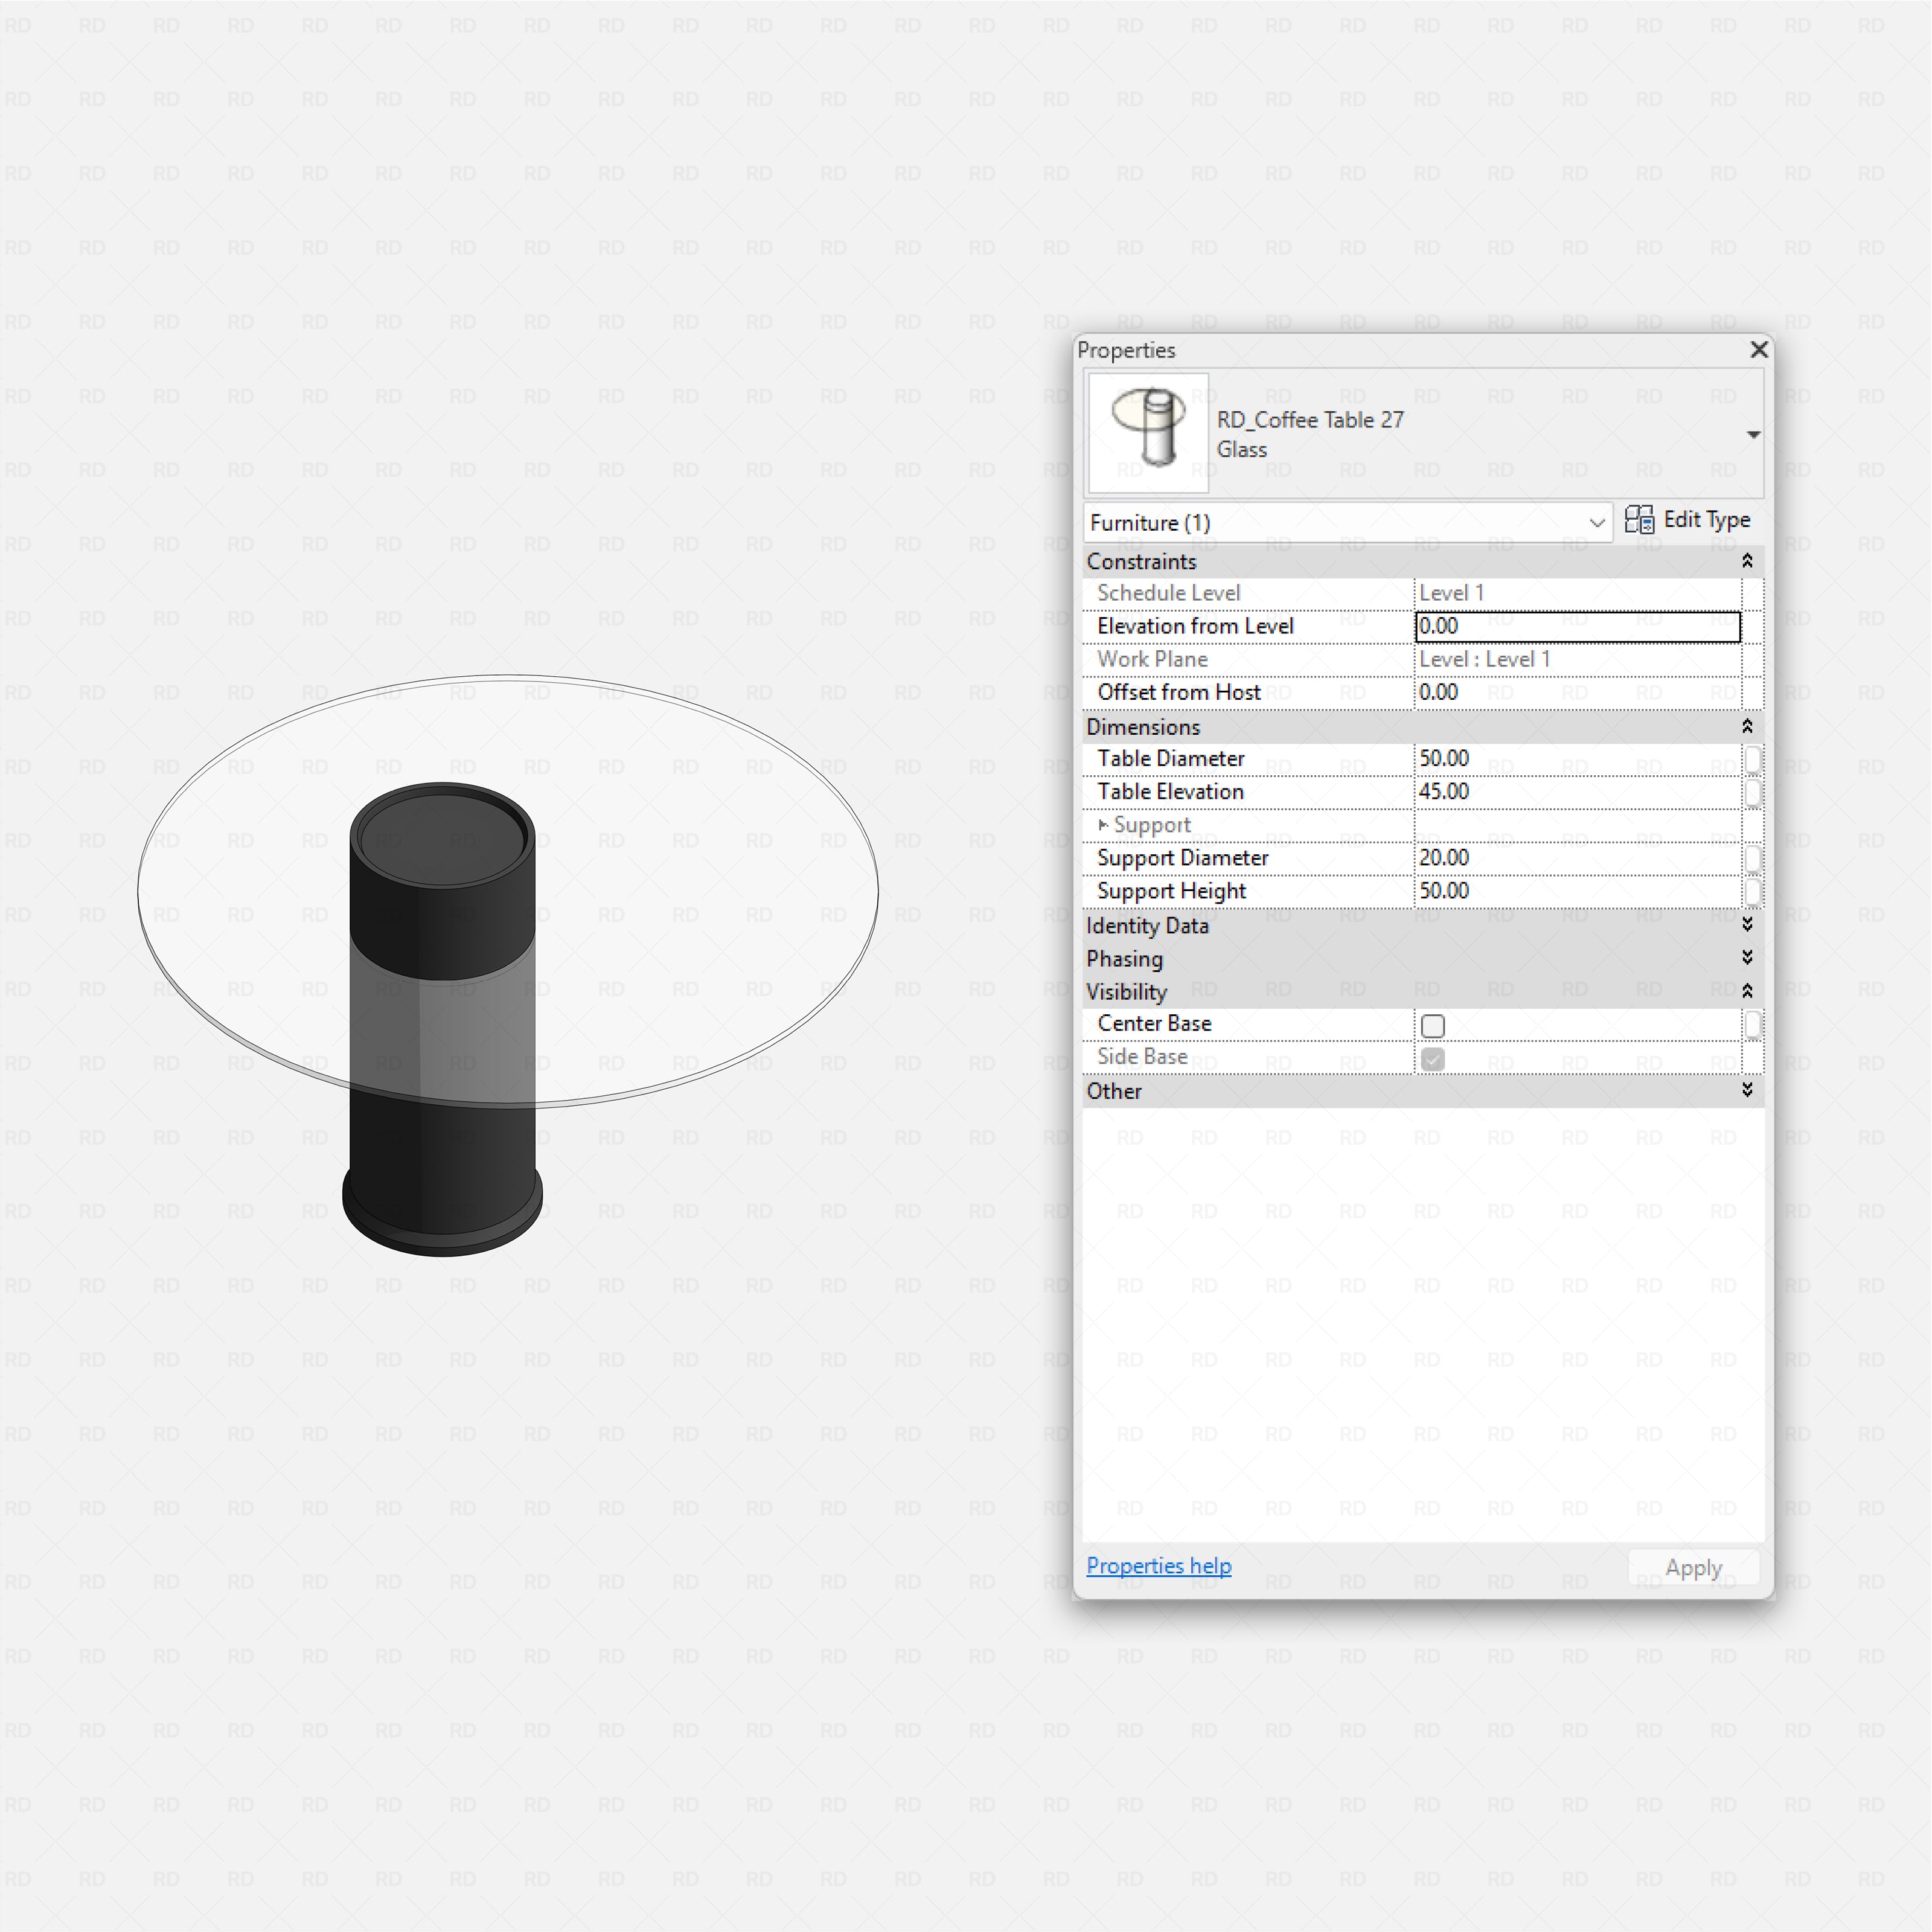Click associate button beside Support Height
Screen dimensions: 1932x1932
click(1753, 891)
